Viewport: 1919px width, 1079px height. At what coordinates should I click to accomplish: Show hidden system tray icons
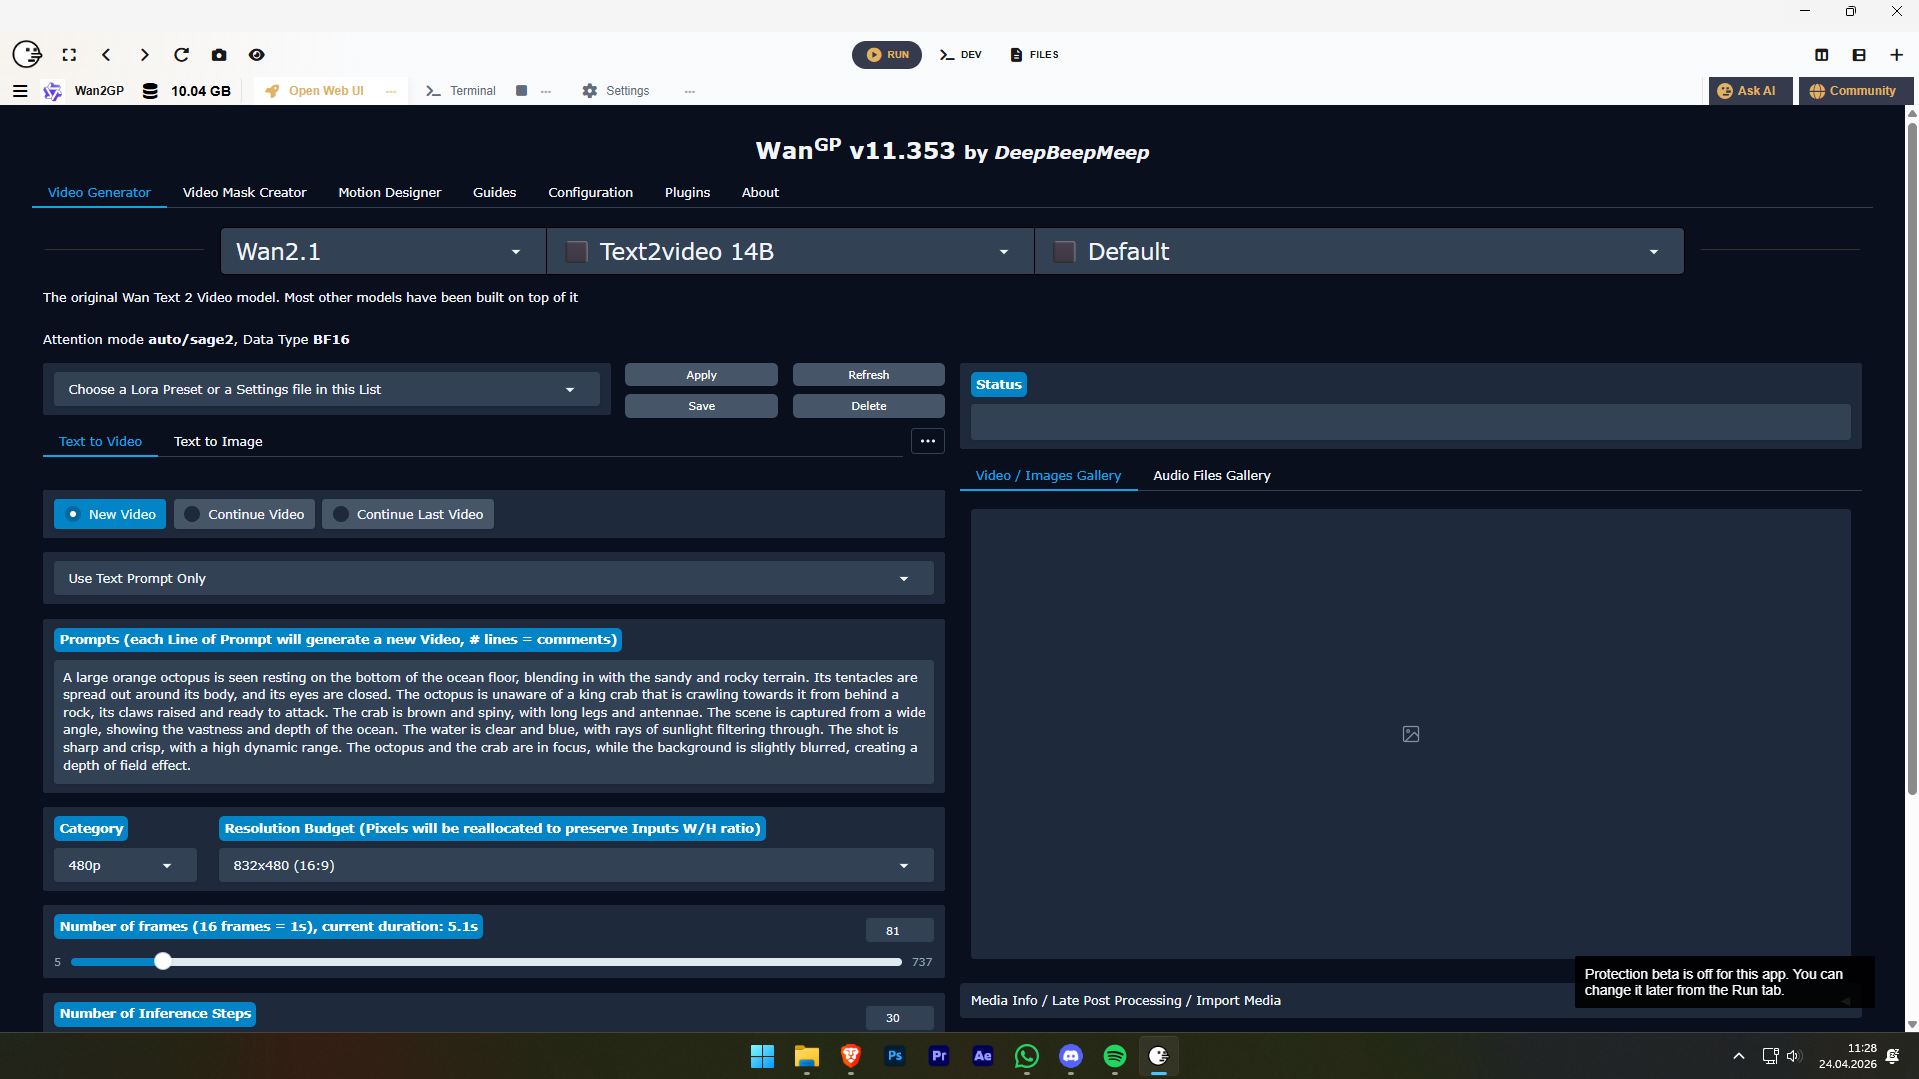1739,1056
